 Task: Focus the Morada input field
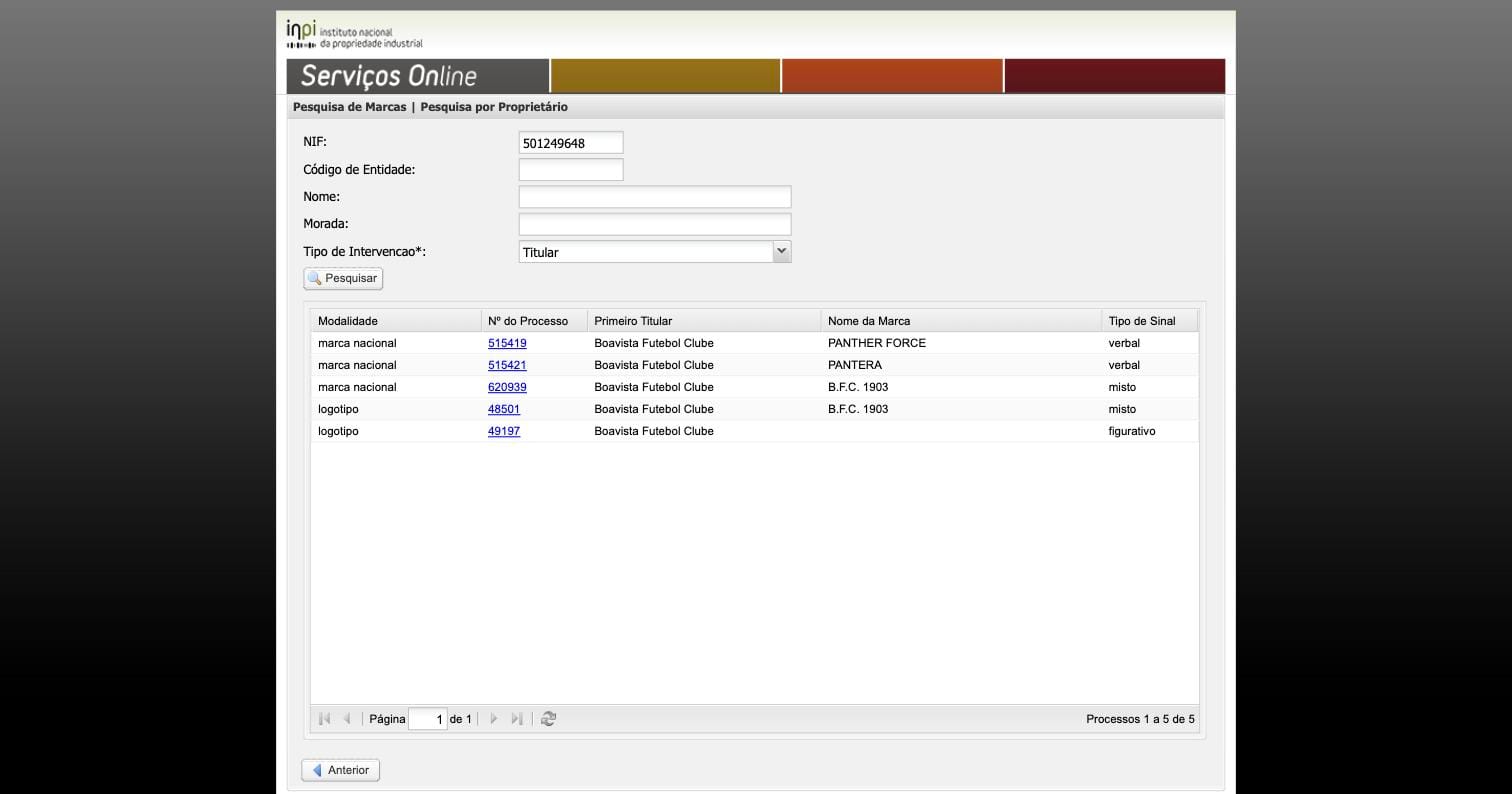pyautogui.click(x=655, y=224)
